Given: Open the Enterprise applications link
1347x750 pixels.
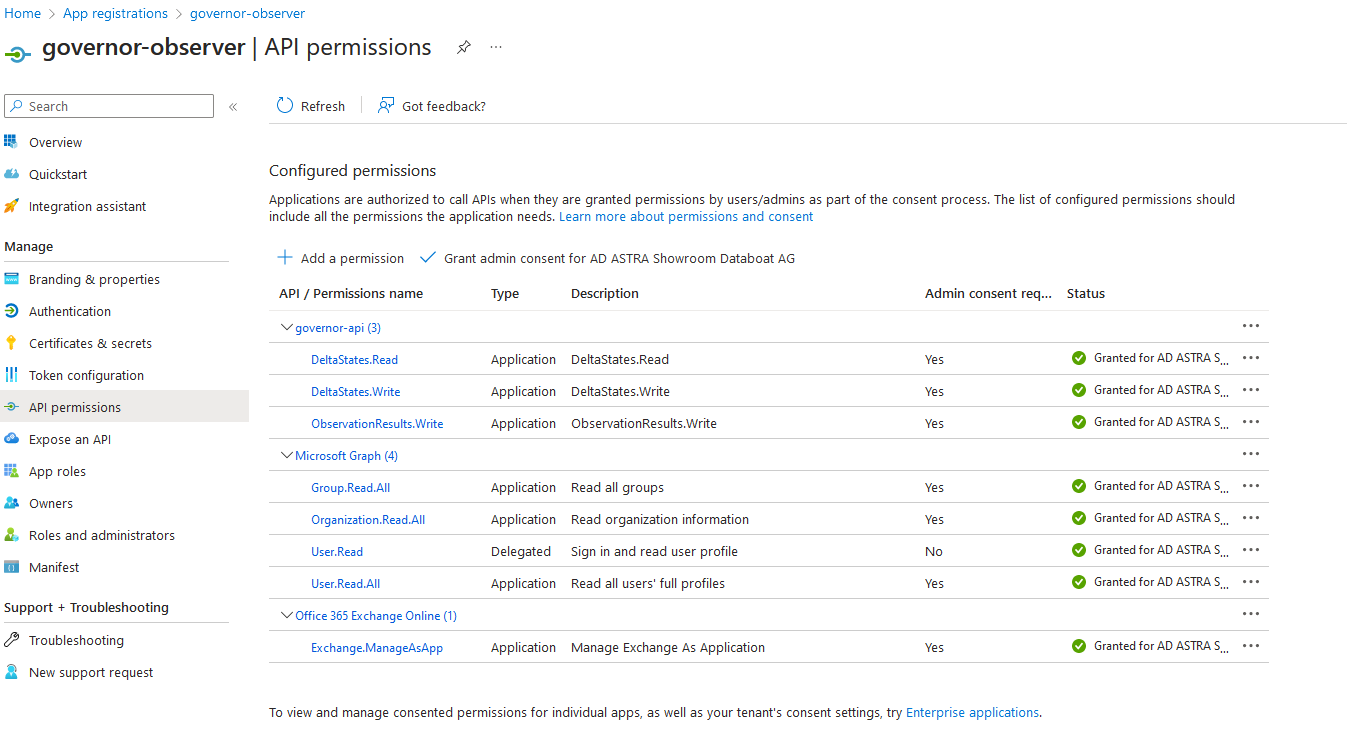Looking at the screenshot, I should pos(971,712).
